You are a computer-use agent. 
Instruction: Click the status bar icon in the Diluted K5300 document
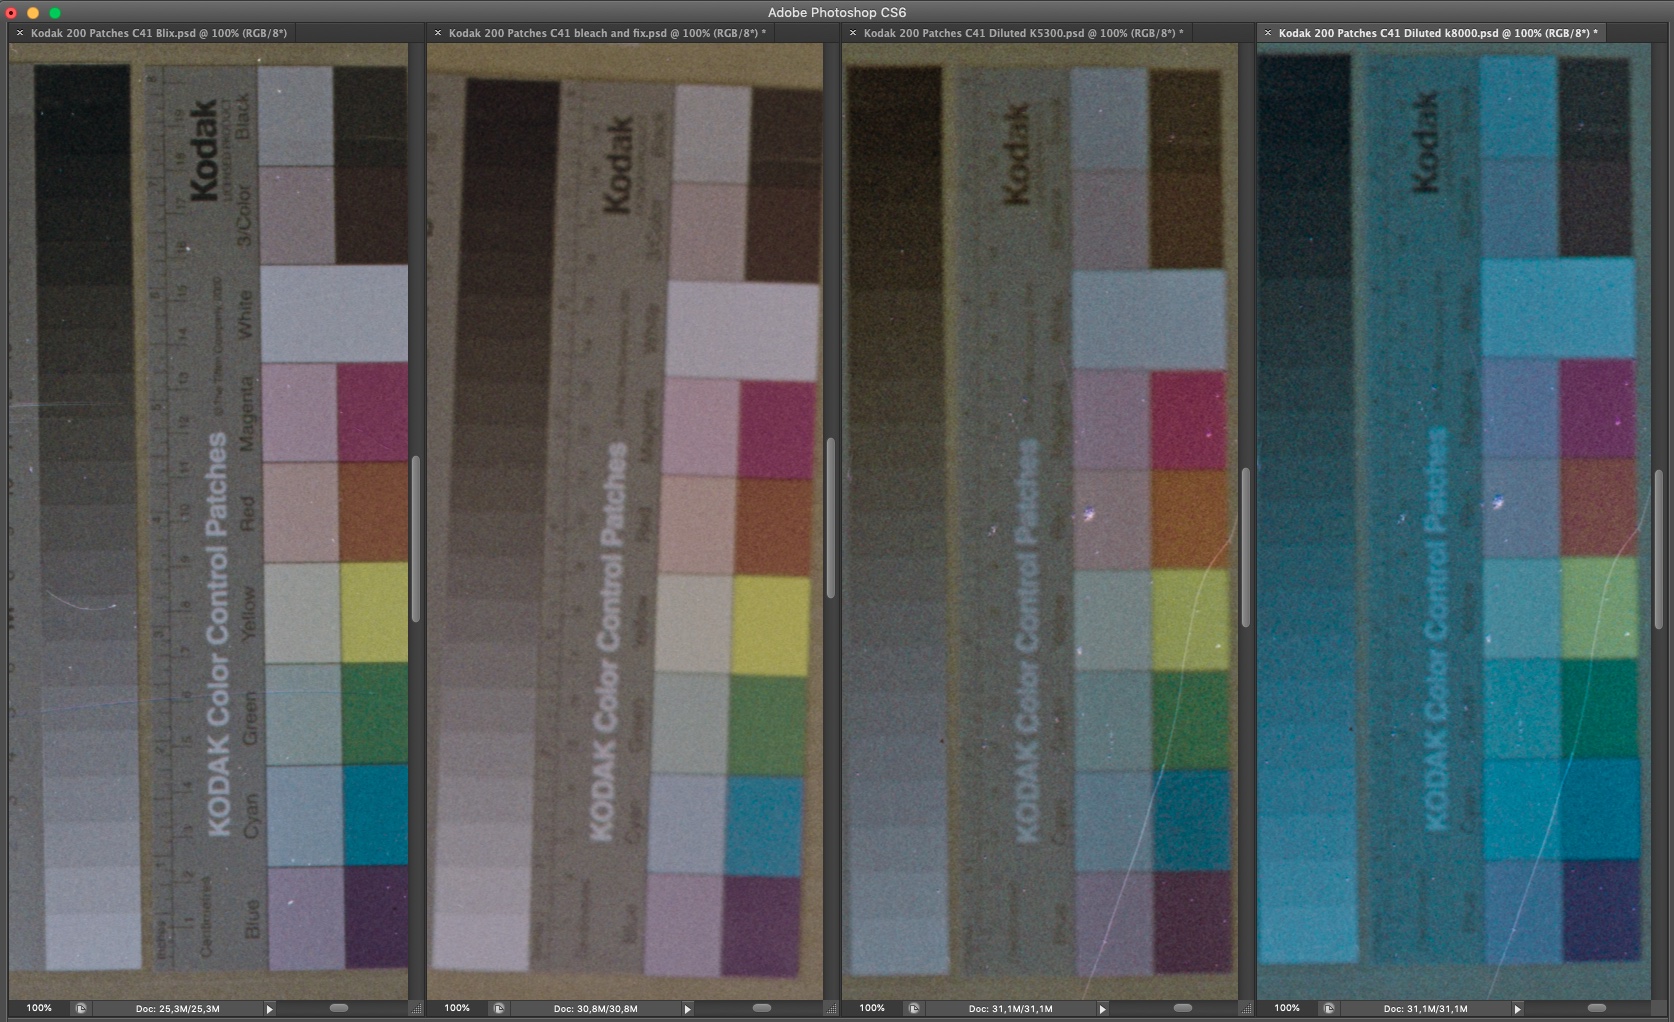click(914, 1009)
